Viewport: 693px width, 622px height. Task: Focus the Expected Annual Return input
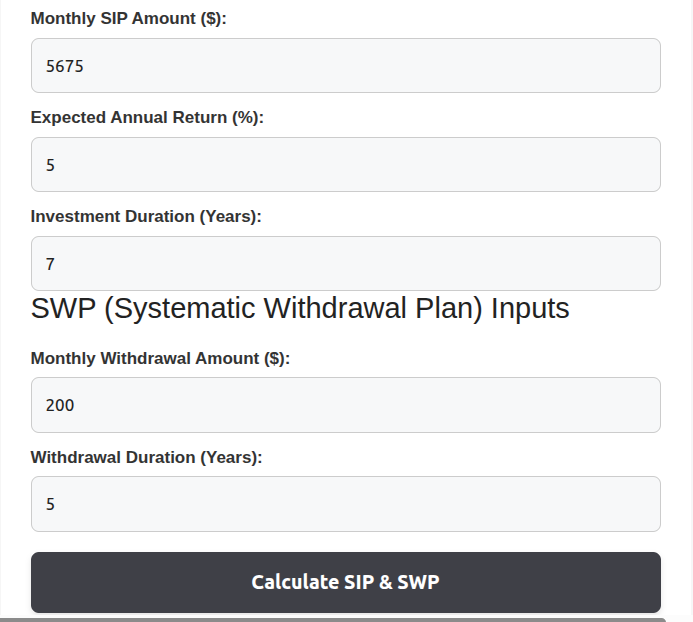point(345,165)
